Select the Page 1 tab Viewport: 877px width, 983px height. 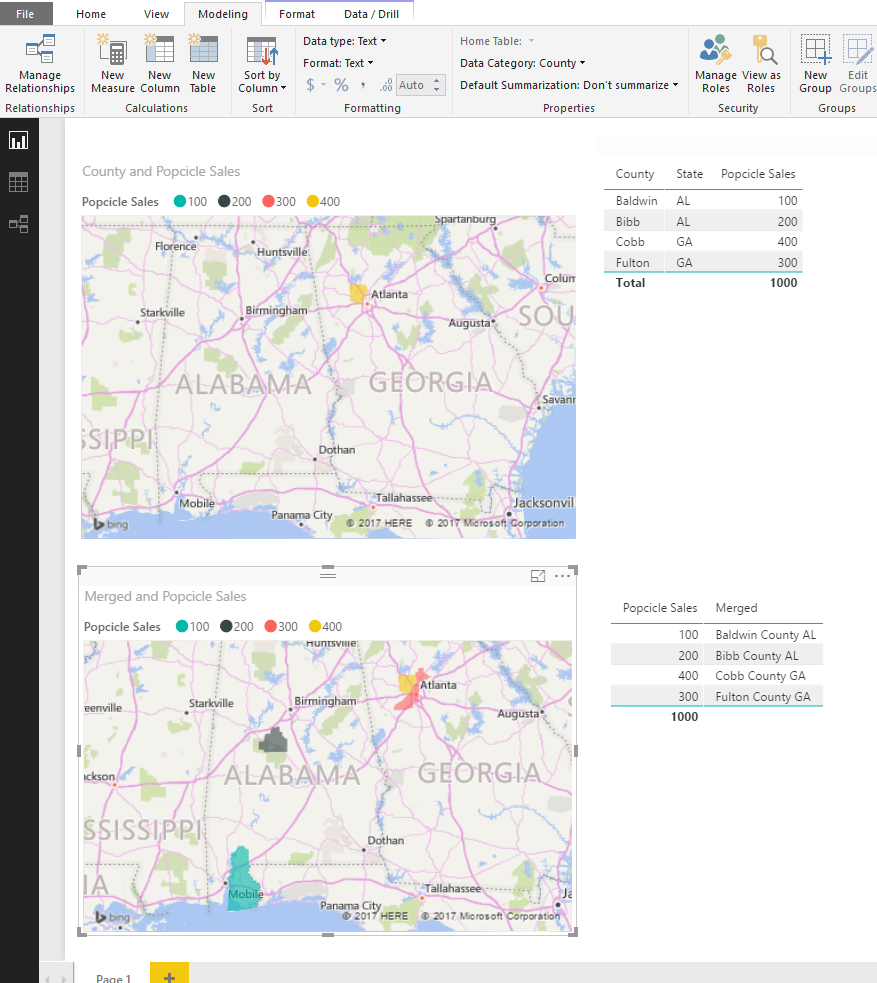(x=113, y=977)
